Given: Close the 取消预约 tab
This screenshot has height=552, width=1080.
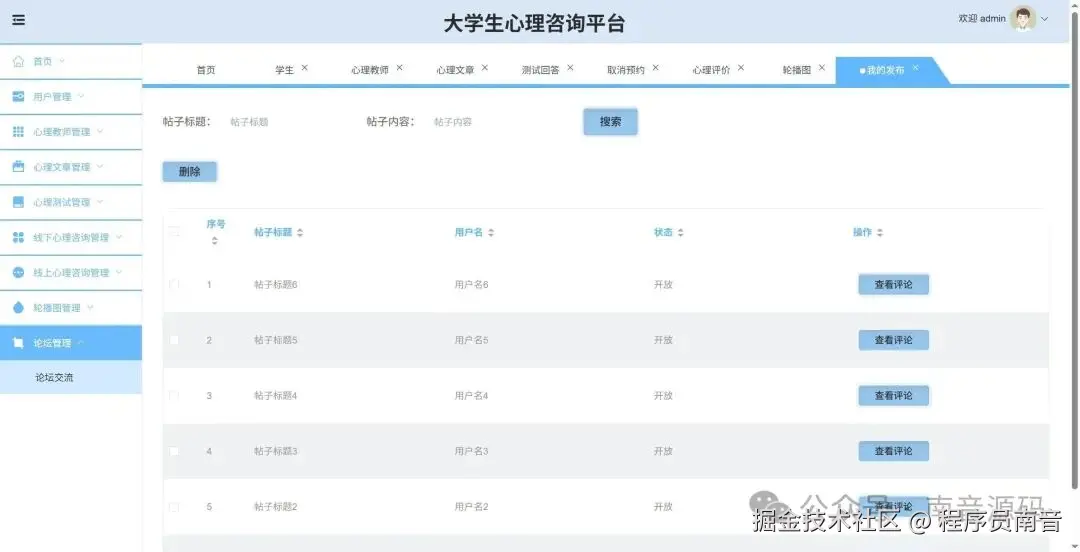Looking at the screenshot, I should tap(656, 68).
